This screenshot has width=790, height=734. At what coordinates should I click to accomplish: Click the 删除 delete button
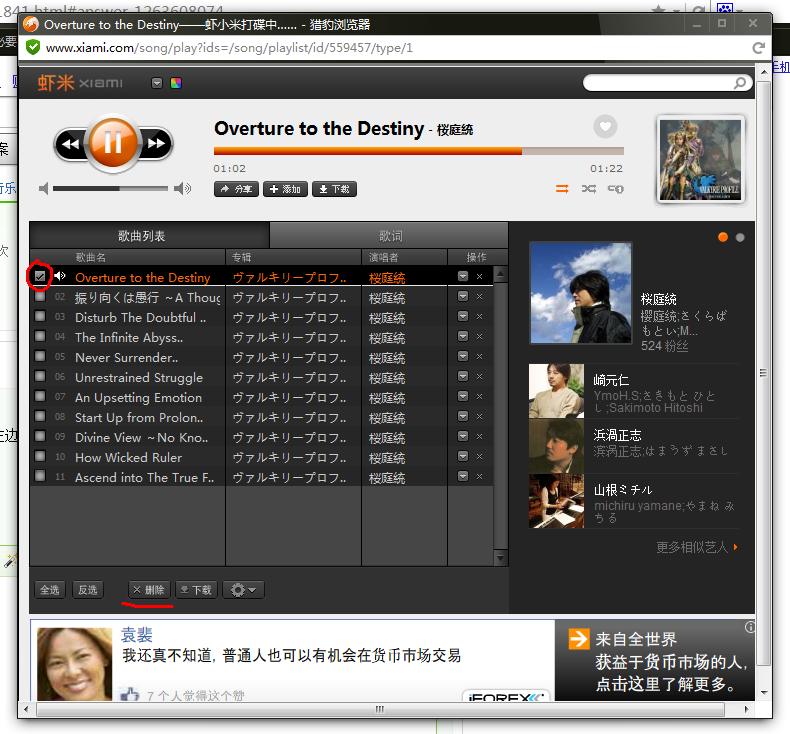pos(150,590)
